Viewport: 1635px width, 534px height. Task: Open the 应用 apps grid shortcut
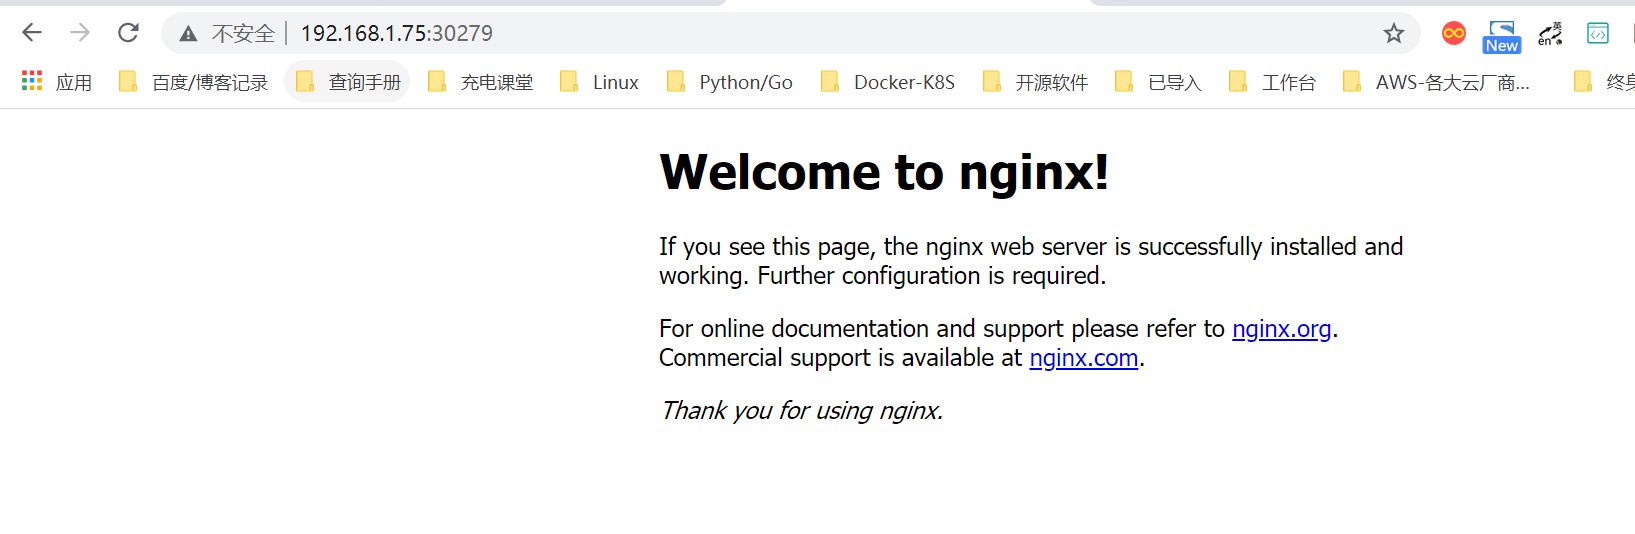(x=57, y=82)
